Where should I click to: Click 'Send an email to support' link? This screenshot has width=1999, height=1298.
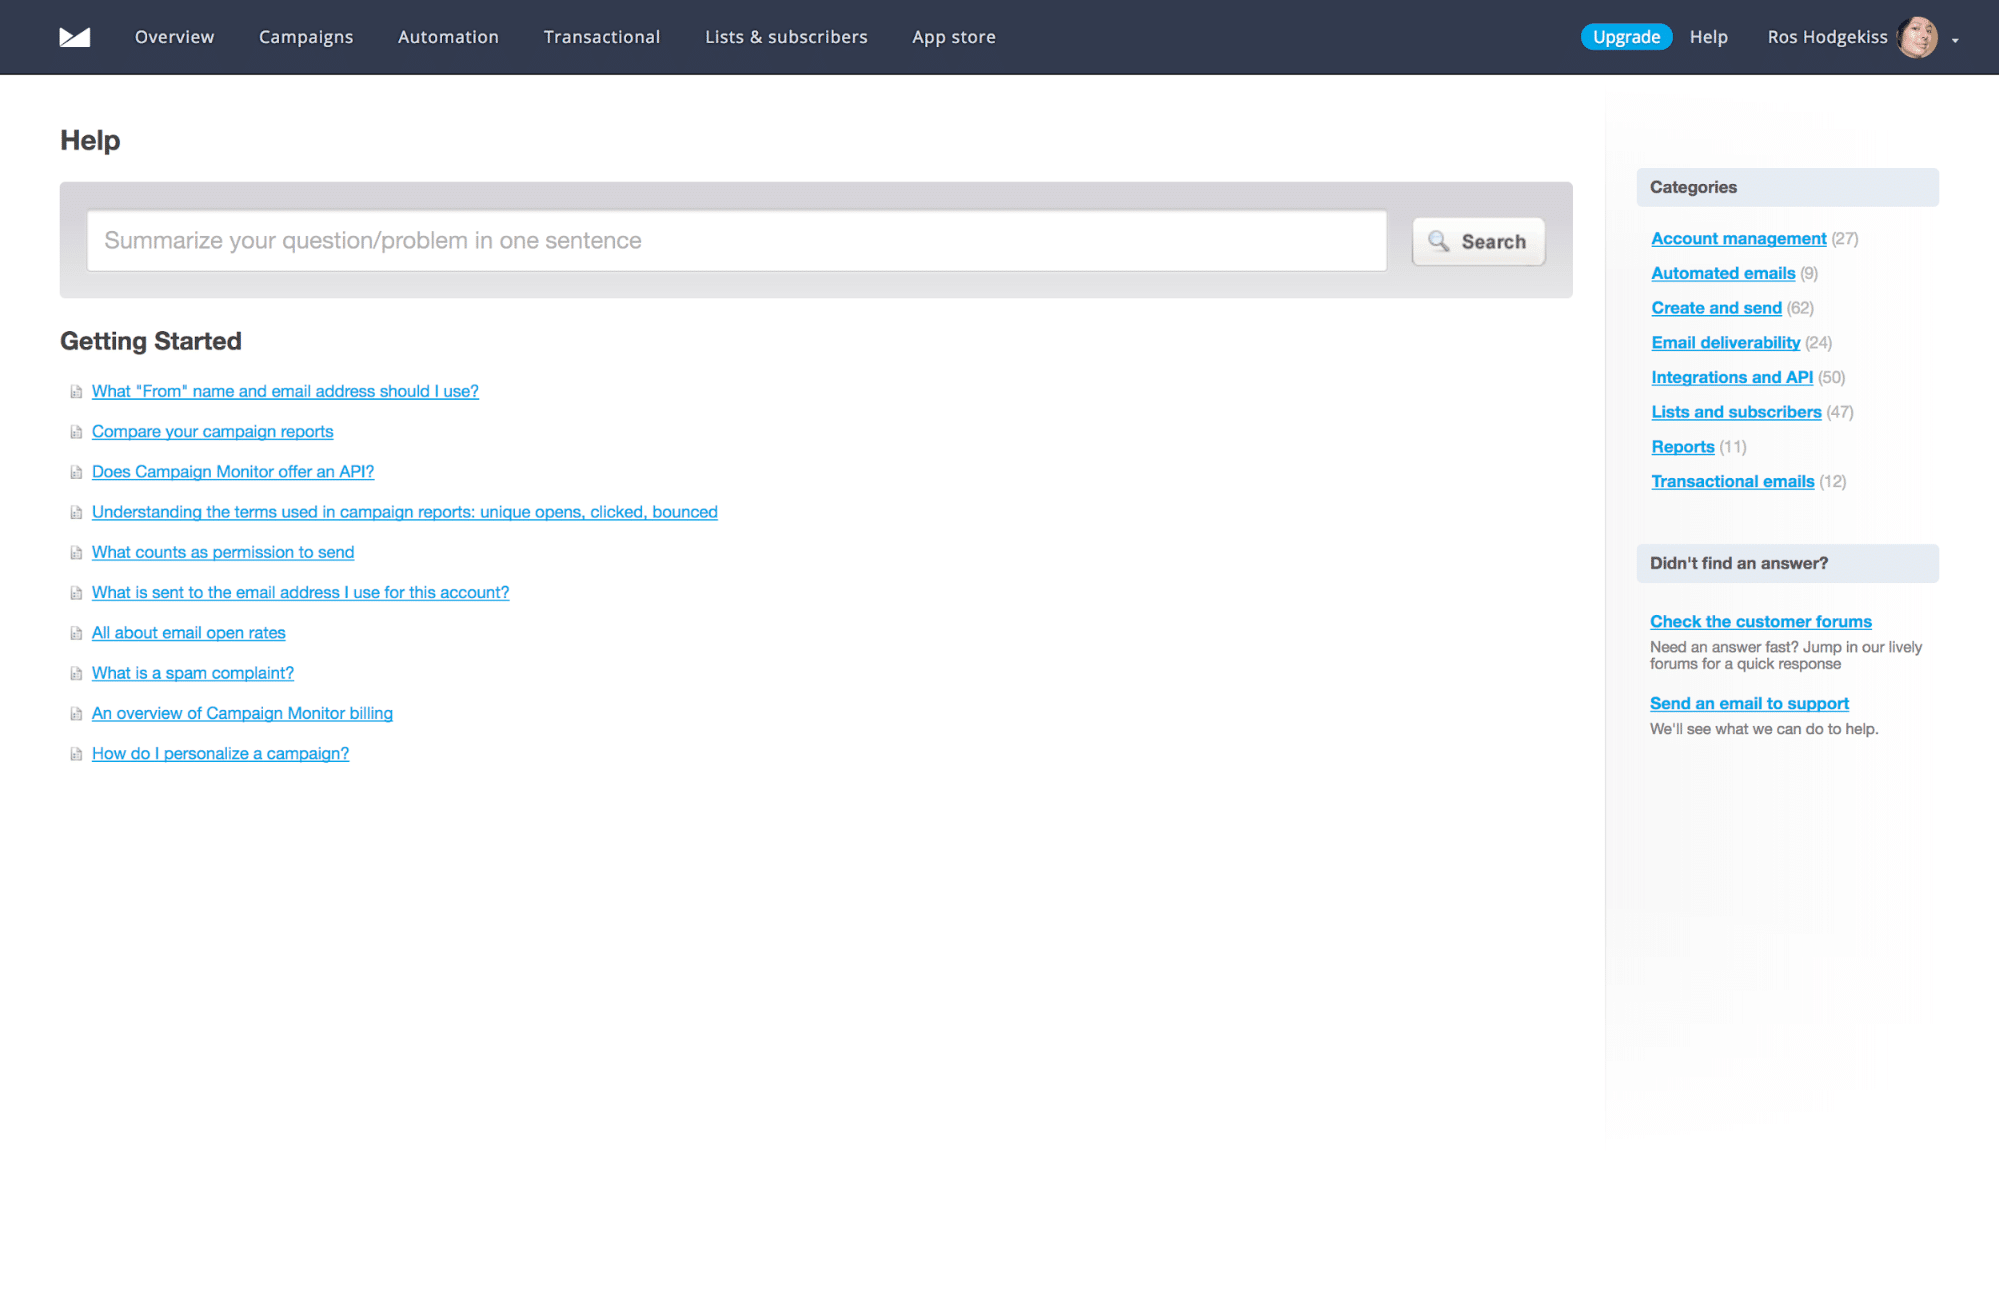[1749, 703]
